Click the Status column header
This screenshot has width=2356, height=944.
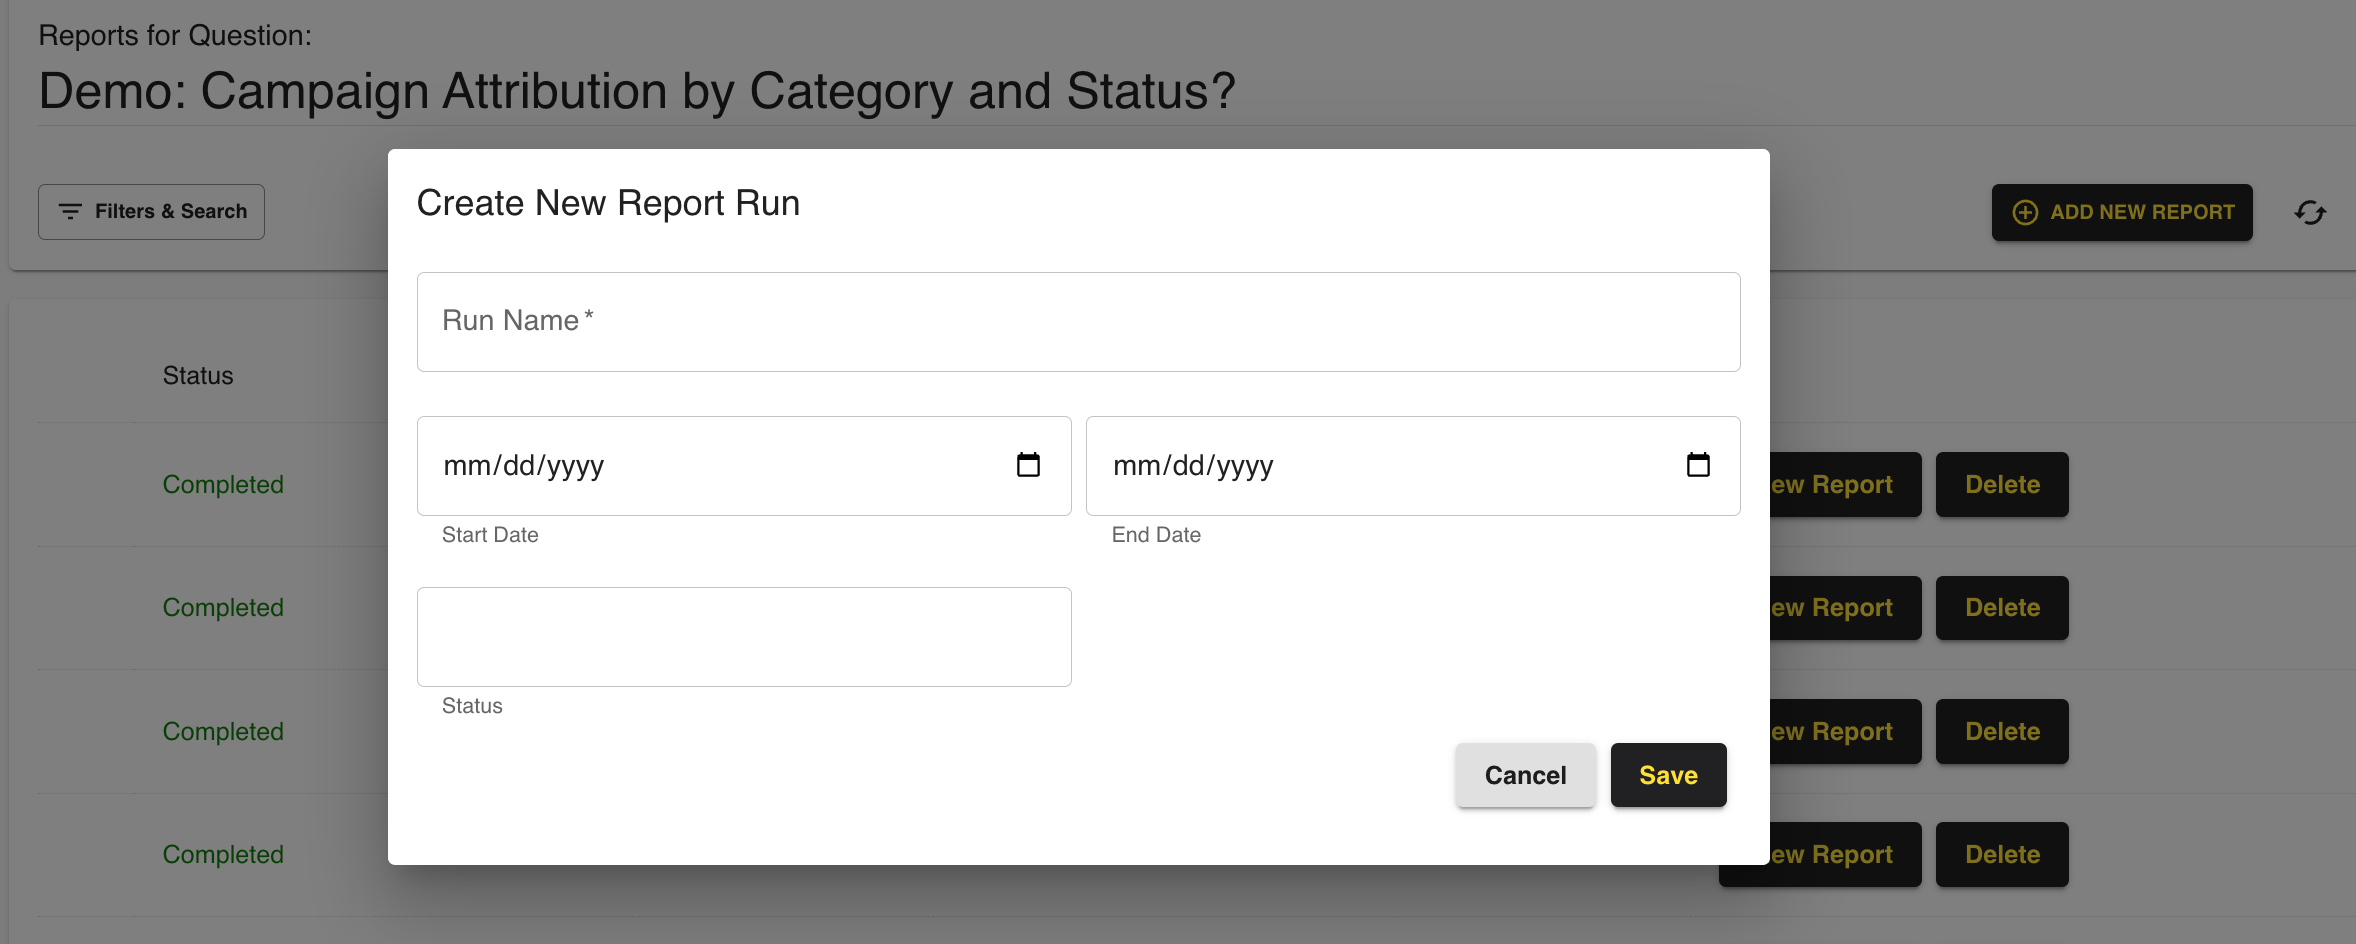[x=198, y=376]
